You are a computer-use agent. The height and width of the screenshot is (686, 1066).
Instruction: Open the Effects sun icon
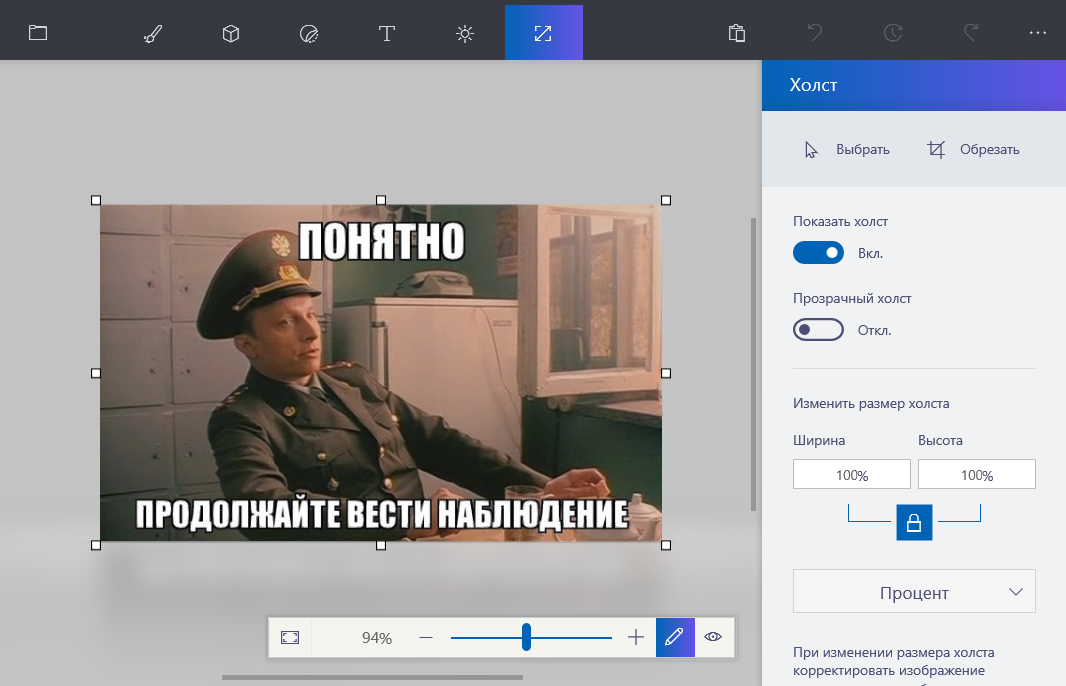click(465, 33)
